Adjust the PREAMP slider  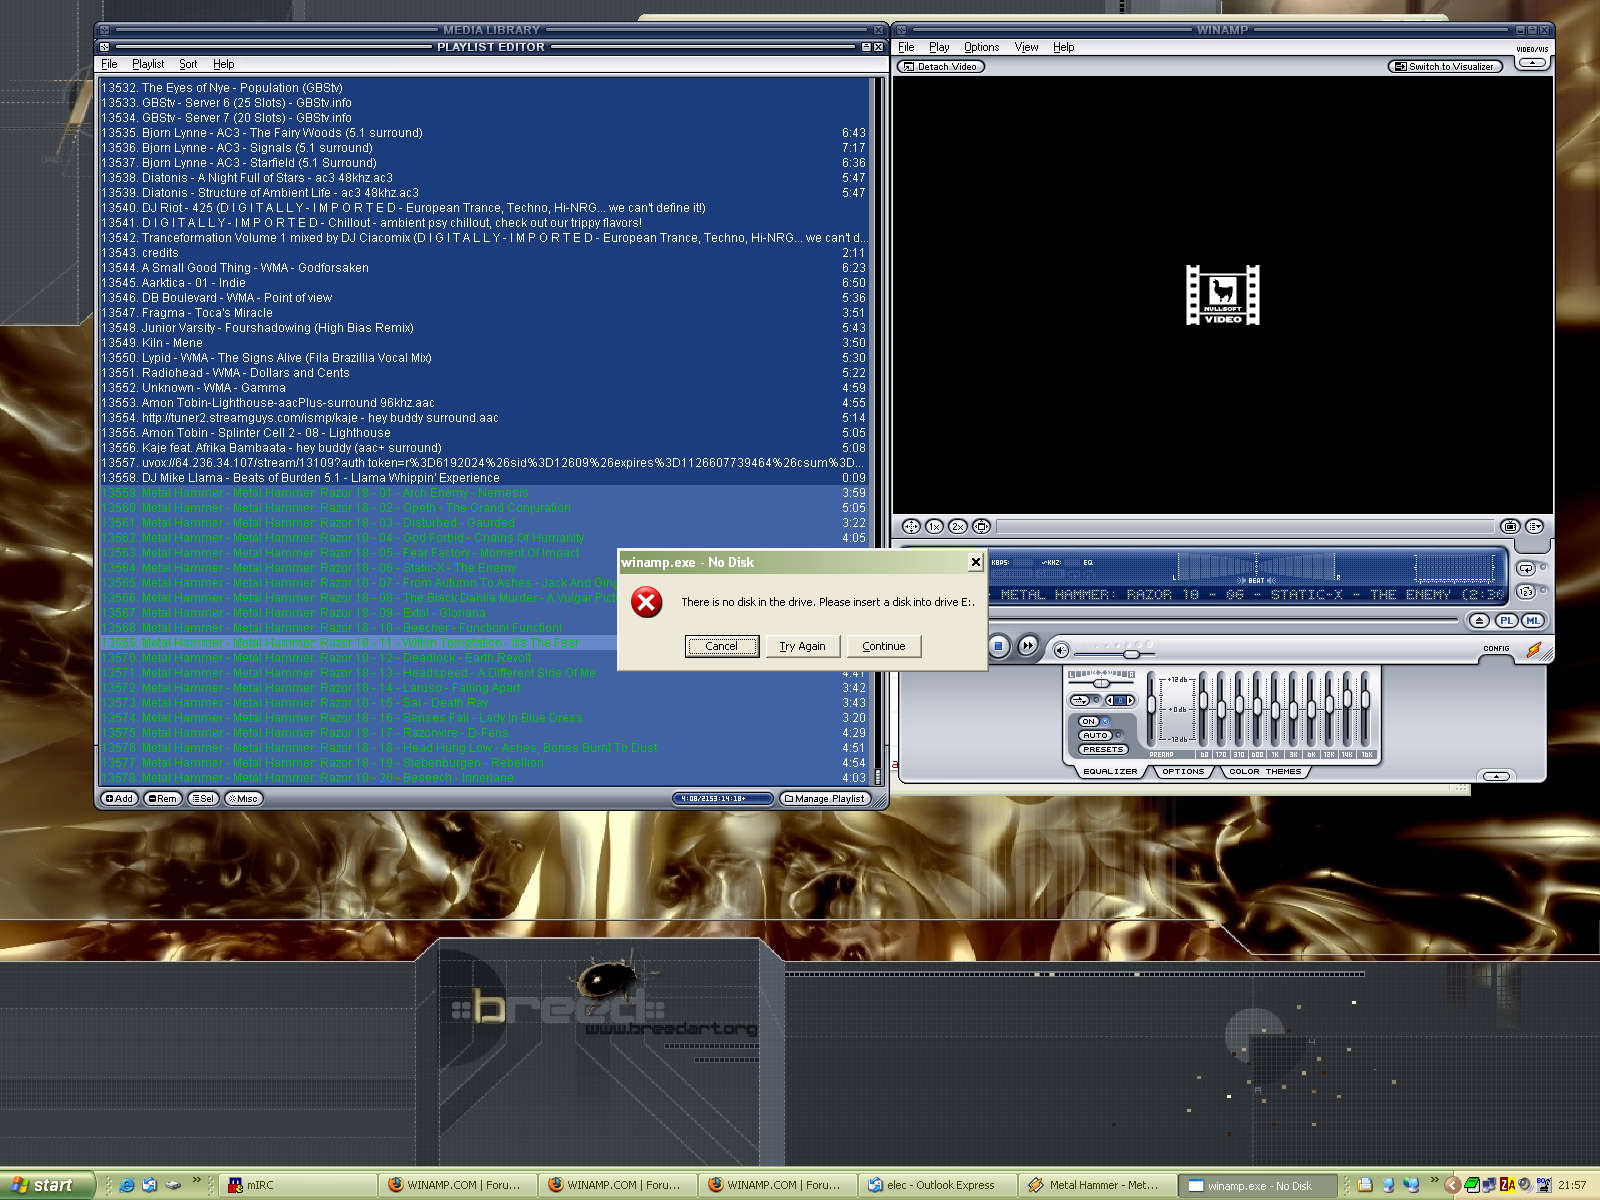click(x=1152, y=708)
